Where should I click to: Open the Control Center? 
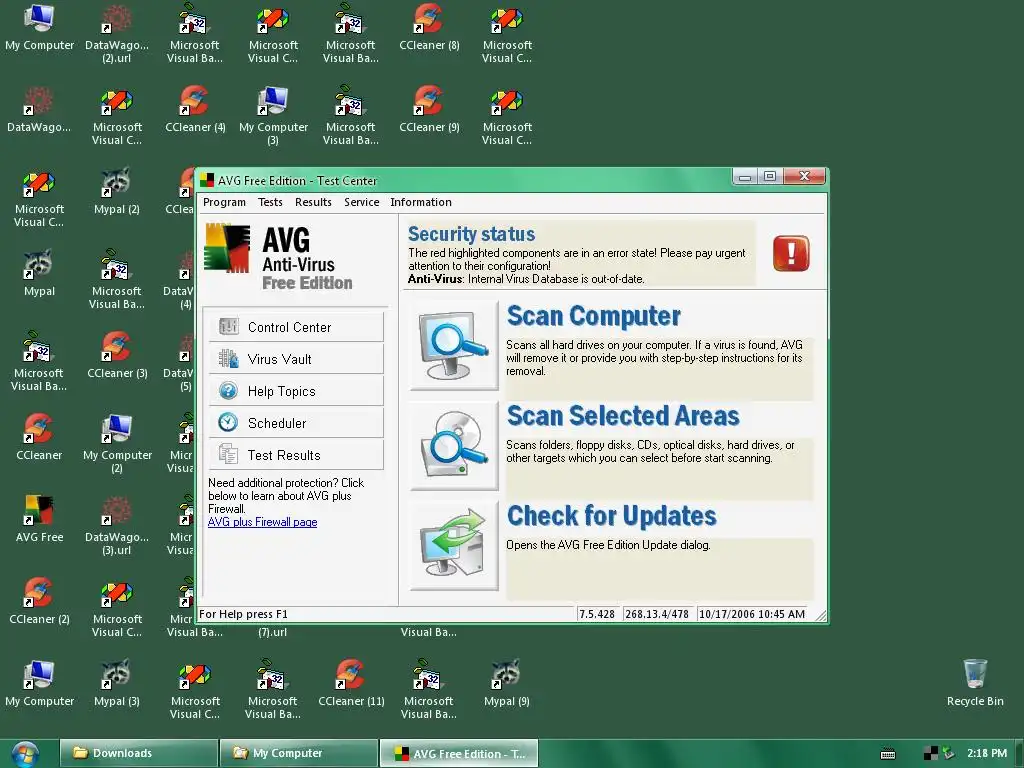[296, 327]
